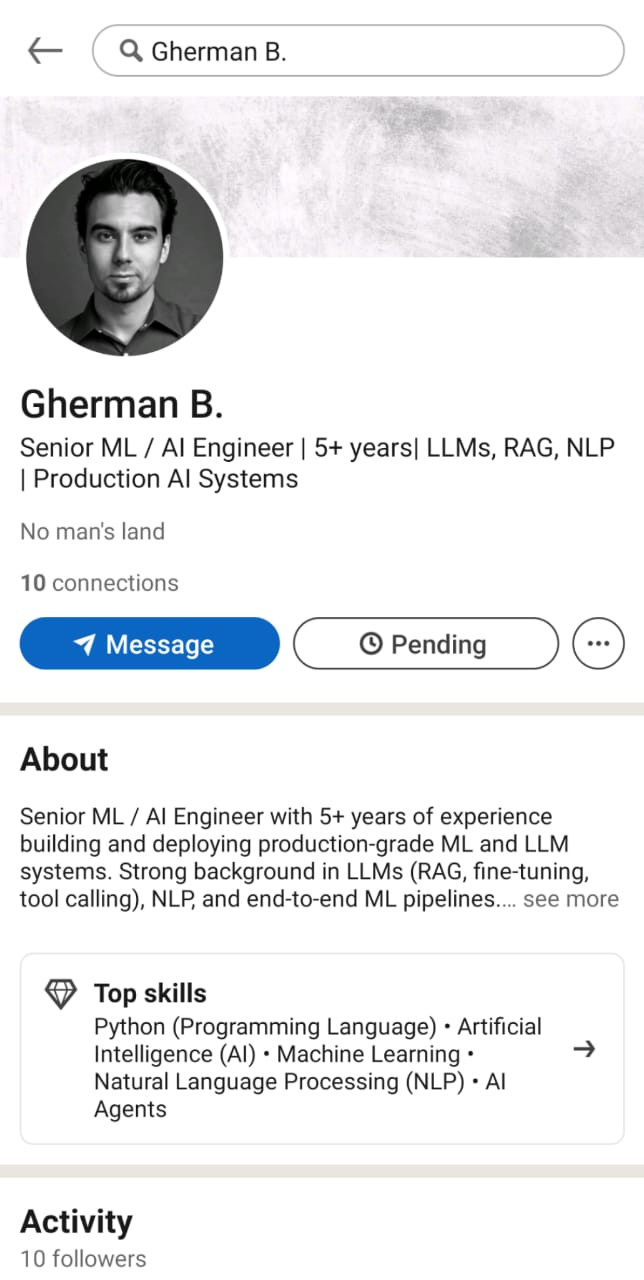This screenshot has width=644, height=1280.
Task: Click the paper plane icon on Message
Action: [85, 645]
